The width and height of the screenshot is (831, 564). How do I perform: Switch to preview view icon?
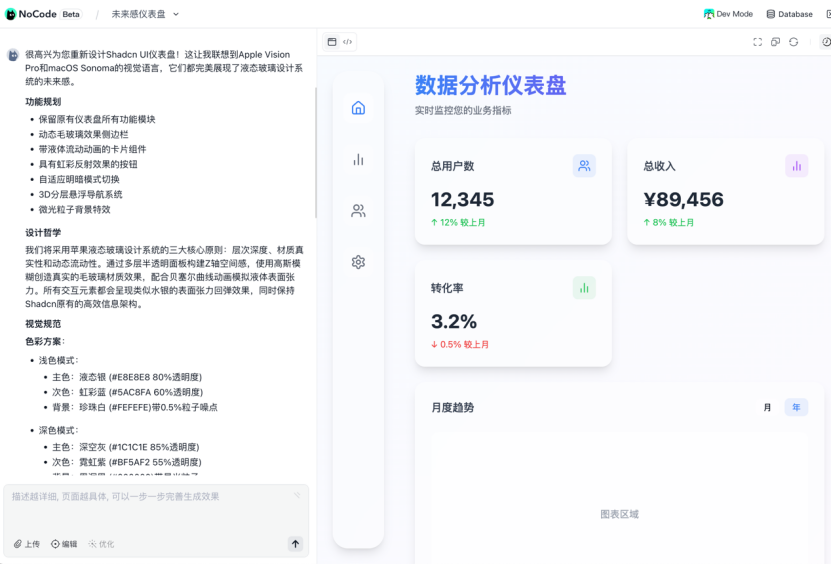pos(332,42)
